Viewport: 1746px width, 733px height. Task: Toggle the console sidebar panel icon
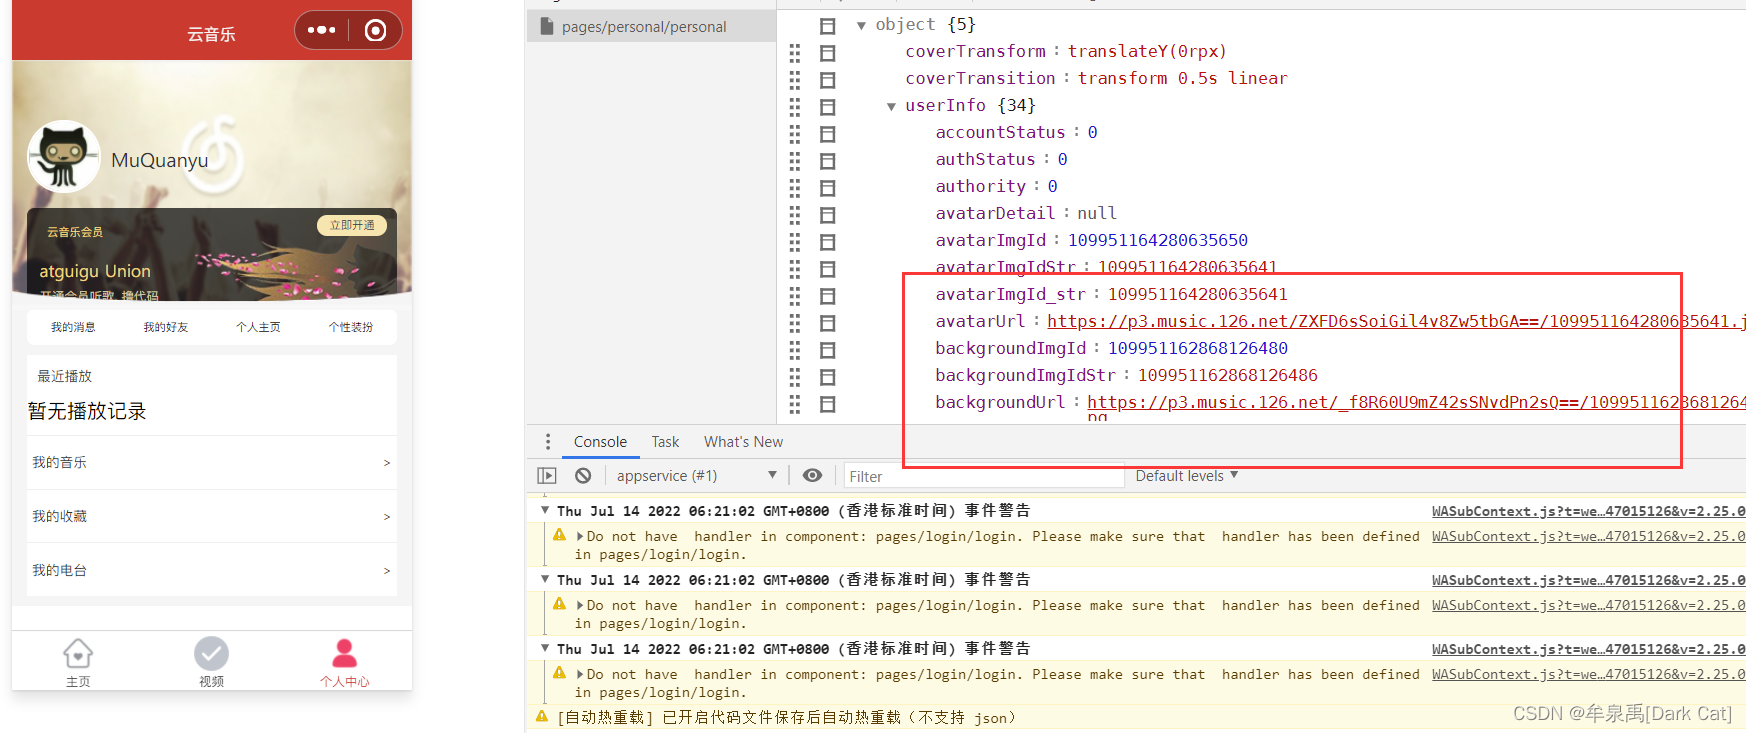546,476
